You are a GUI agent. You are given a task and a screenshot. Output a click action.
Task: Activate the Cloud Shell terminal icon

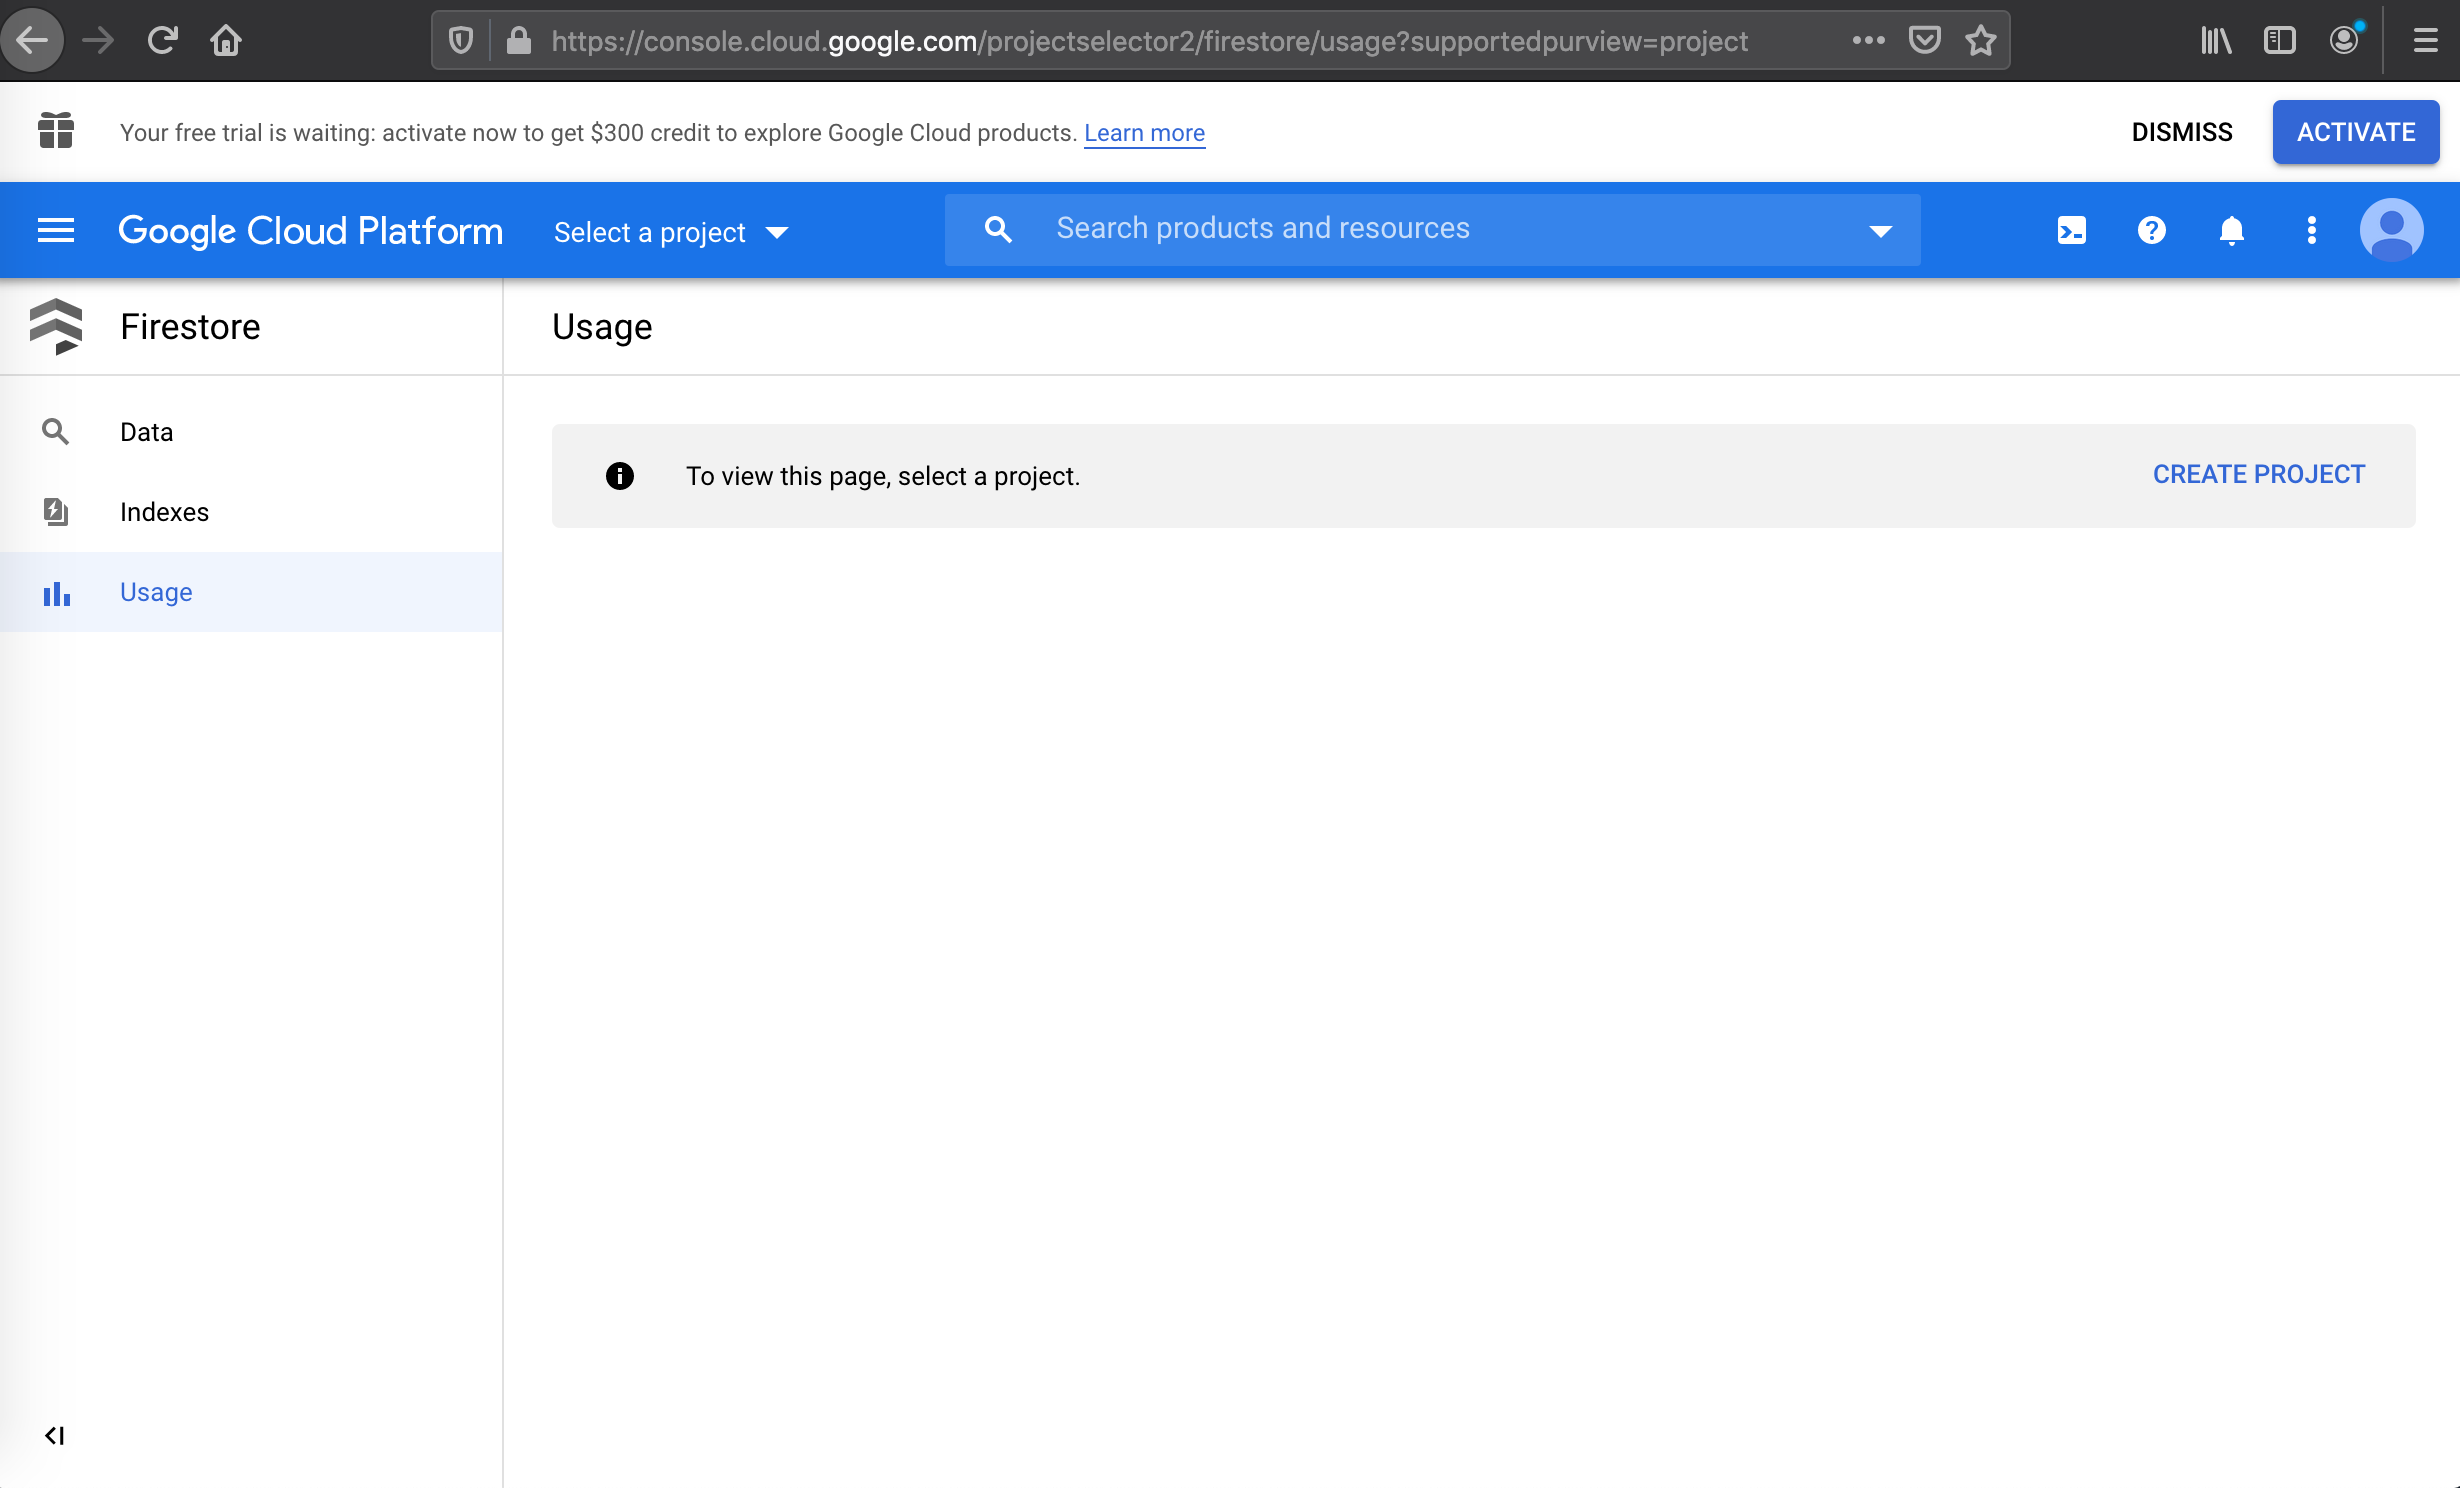pyautogui.click(x=2072, y=230)
